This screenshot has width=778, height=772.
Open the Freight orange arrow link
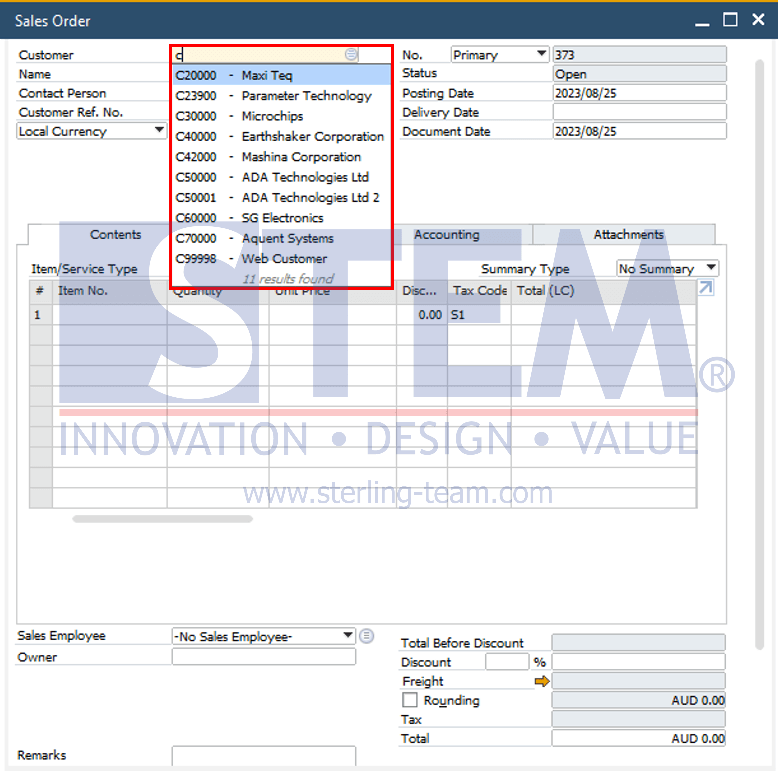[542, 681]
